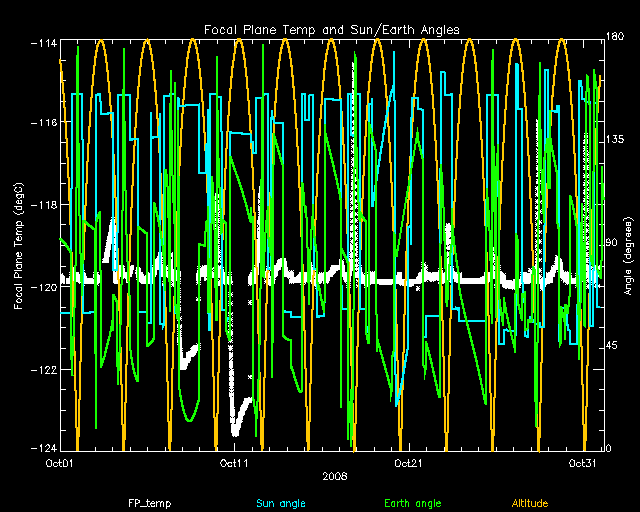640x512 pixels.
Task: Click the 'Focal Plane Temp (degC)' axis label
Action: (19, 245)
